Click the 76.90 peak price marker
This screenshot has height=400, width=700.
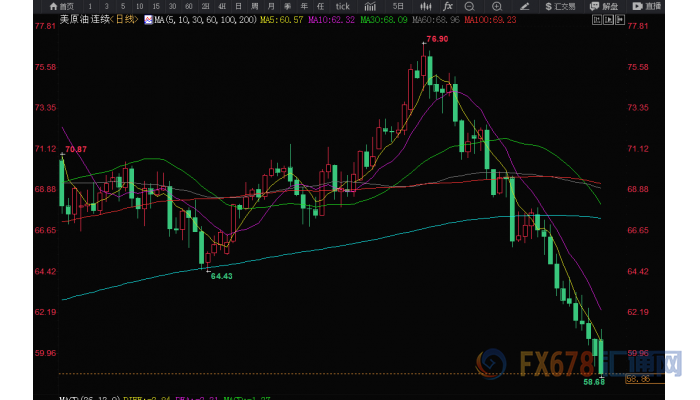[x=435, y=38]
